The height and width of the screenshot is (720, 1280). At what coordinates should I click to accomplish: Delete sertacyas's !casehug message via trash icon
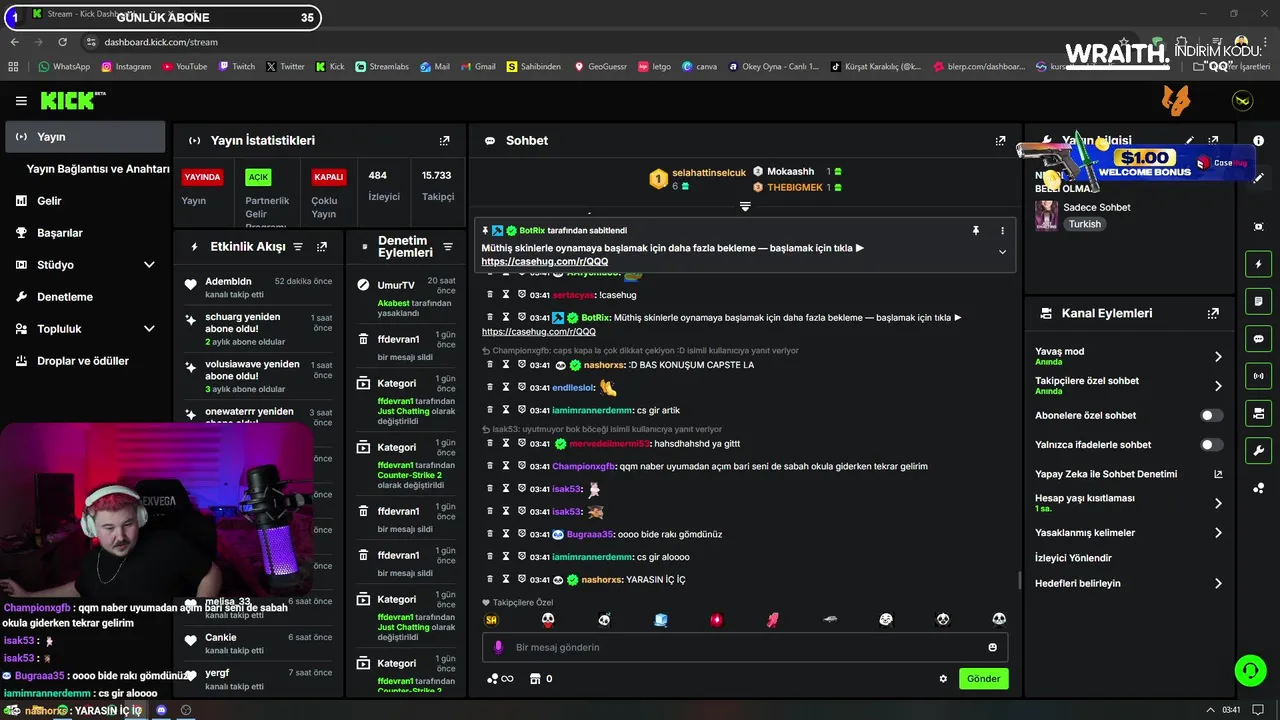point(490,295)
